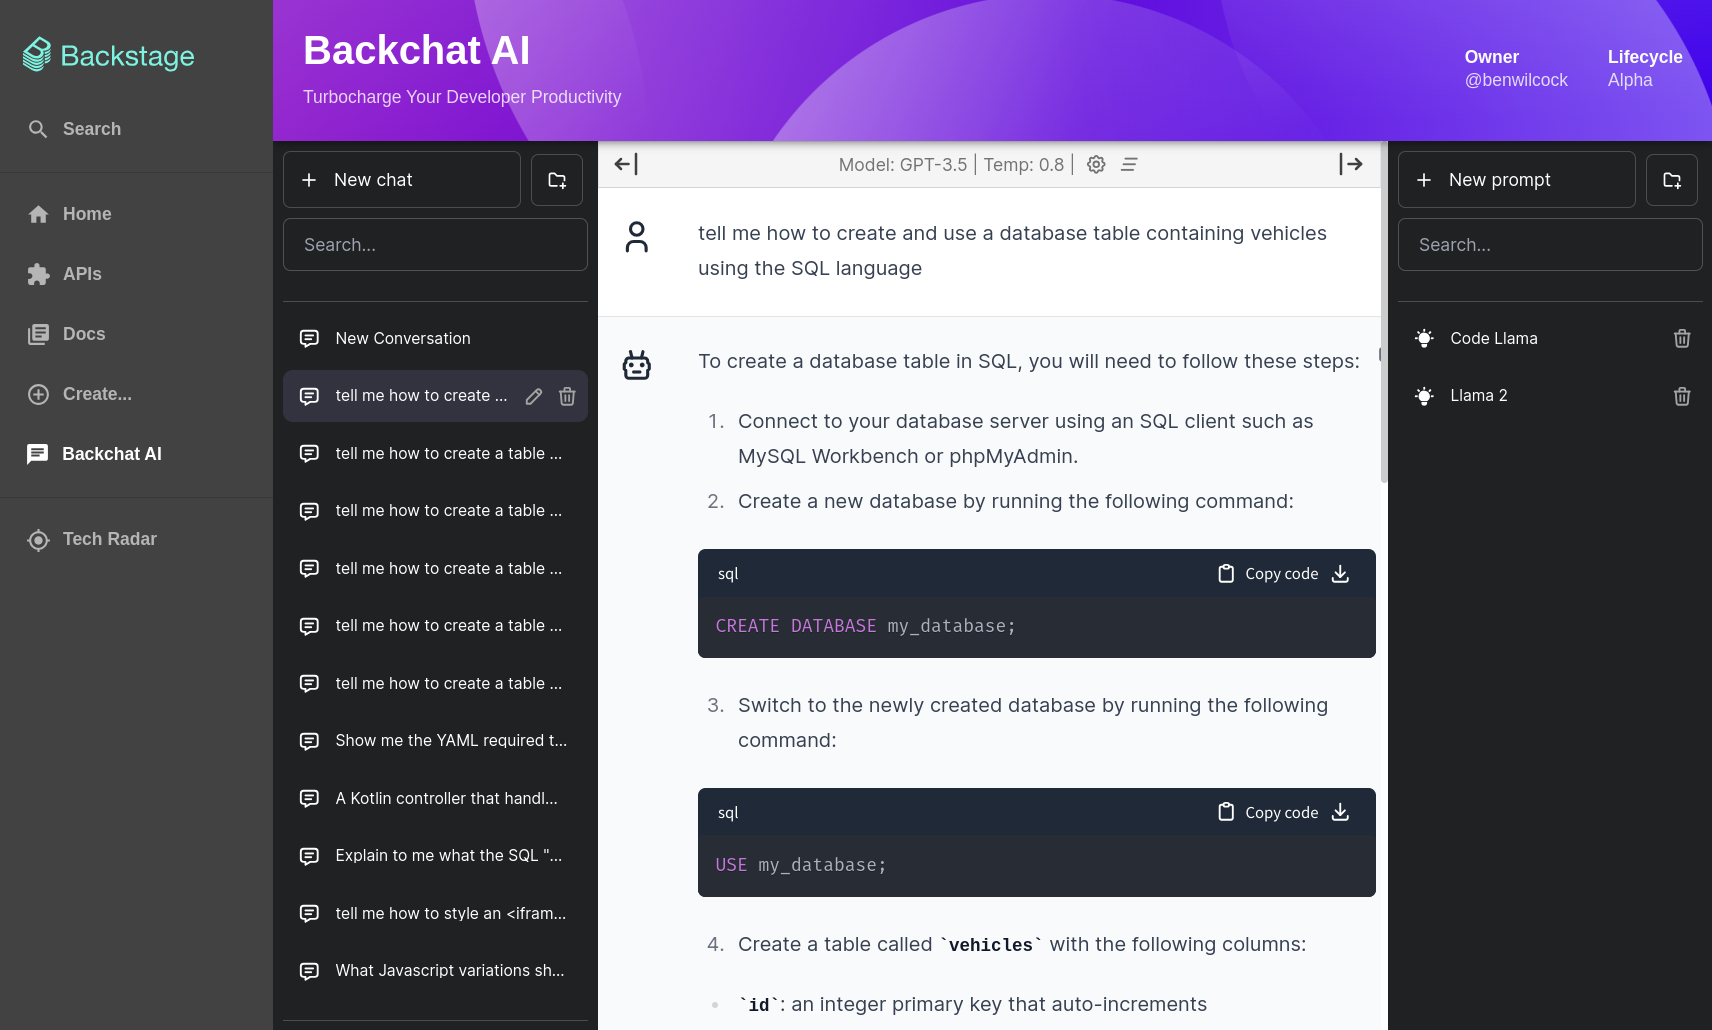The height and width of the screenshot is (1030, 1712).
Task: Delete the Llama 2 prompt
Action: tap(1682, 397)
